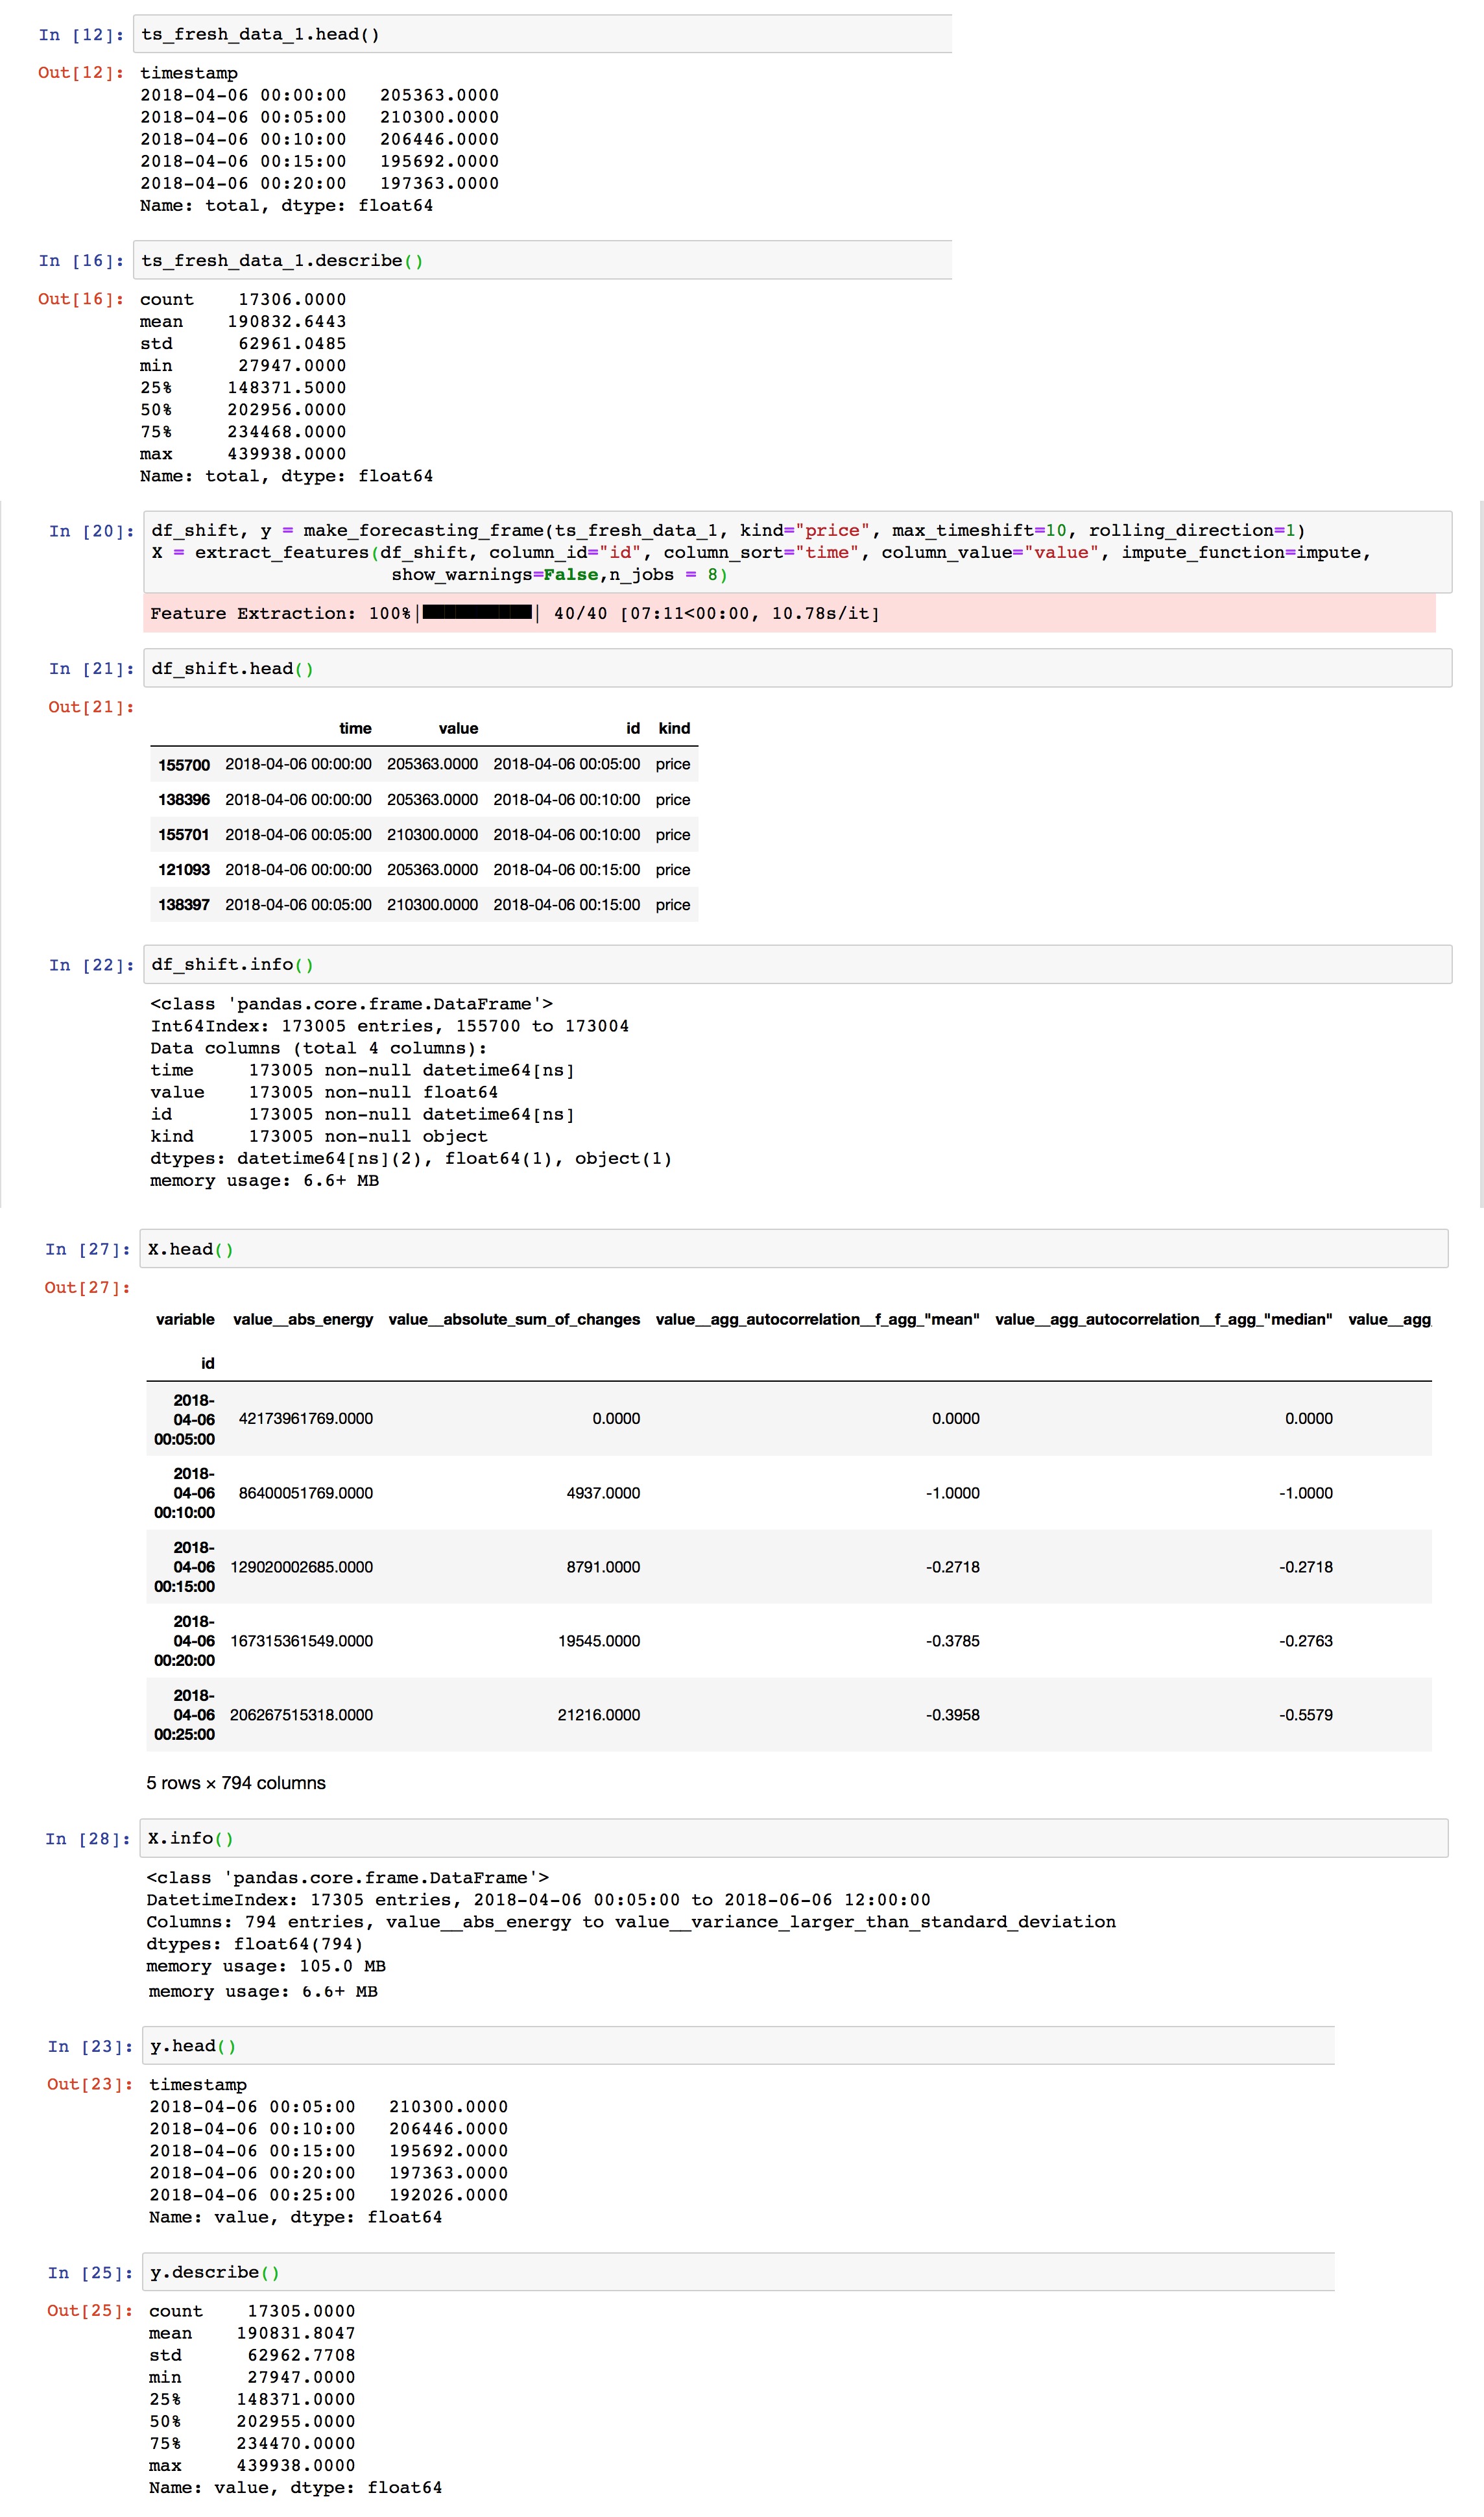Click the 'kind' column header in df_shift table
1484x2517 pixels.
pos(674,729)
